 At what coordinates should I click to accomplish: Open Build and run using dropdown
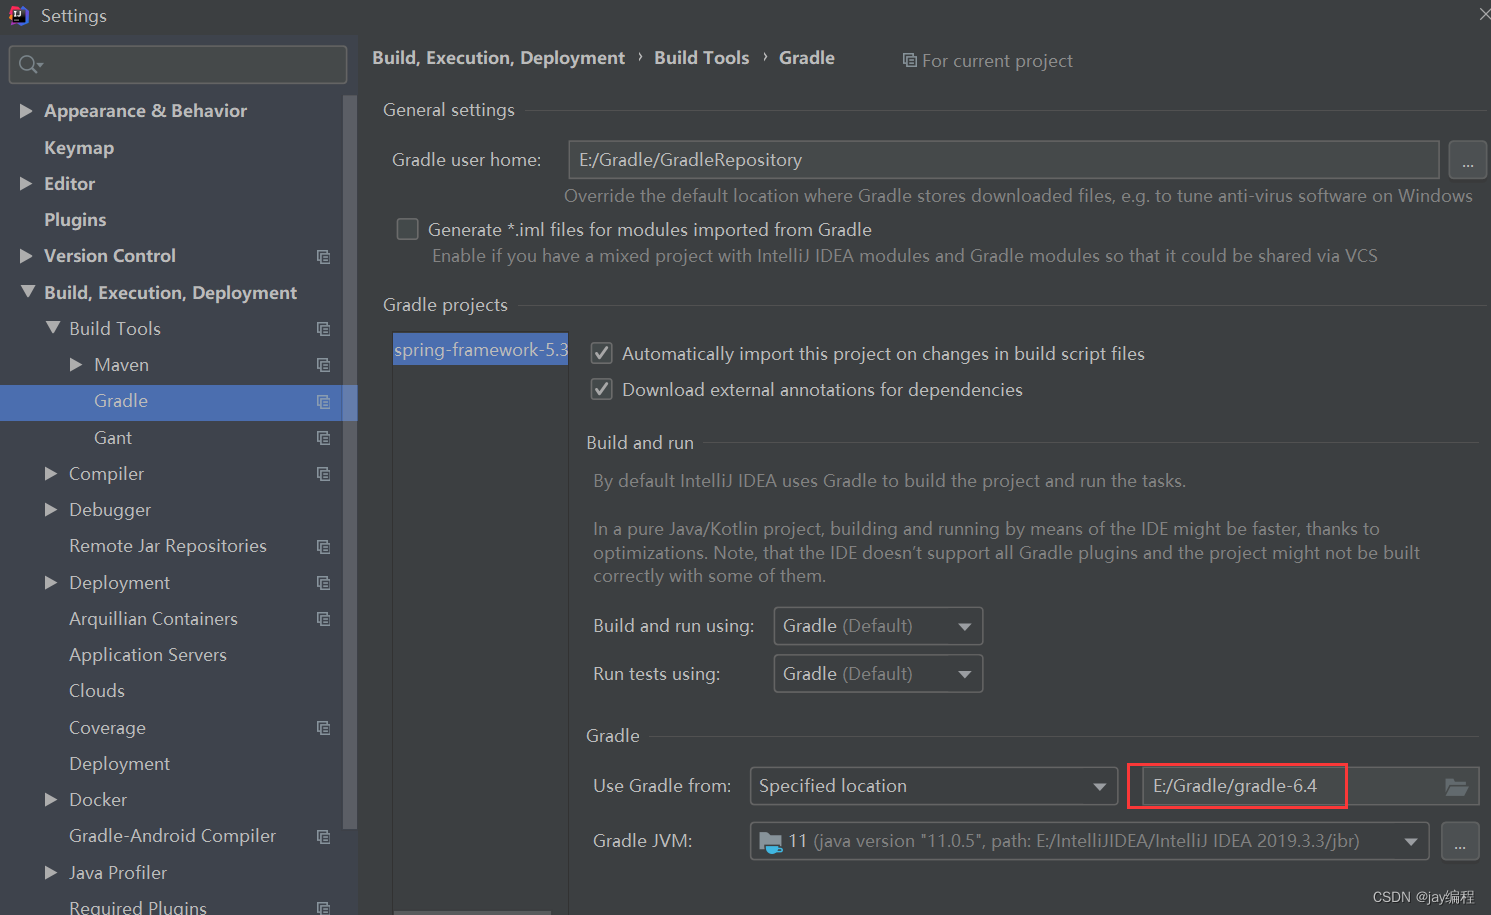point(878,626)
